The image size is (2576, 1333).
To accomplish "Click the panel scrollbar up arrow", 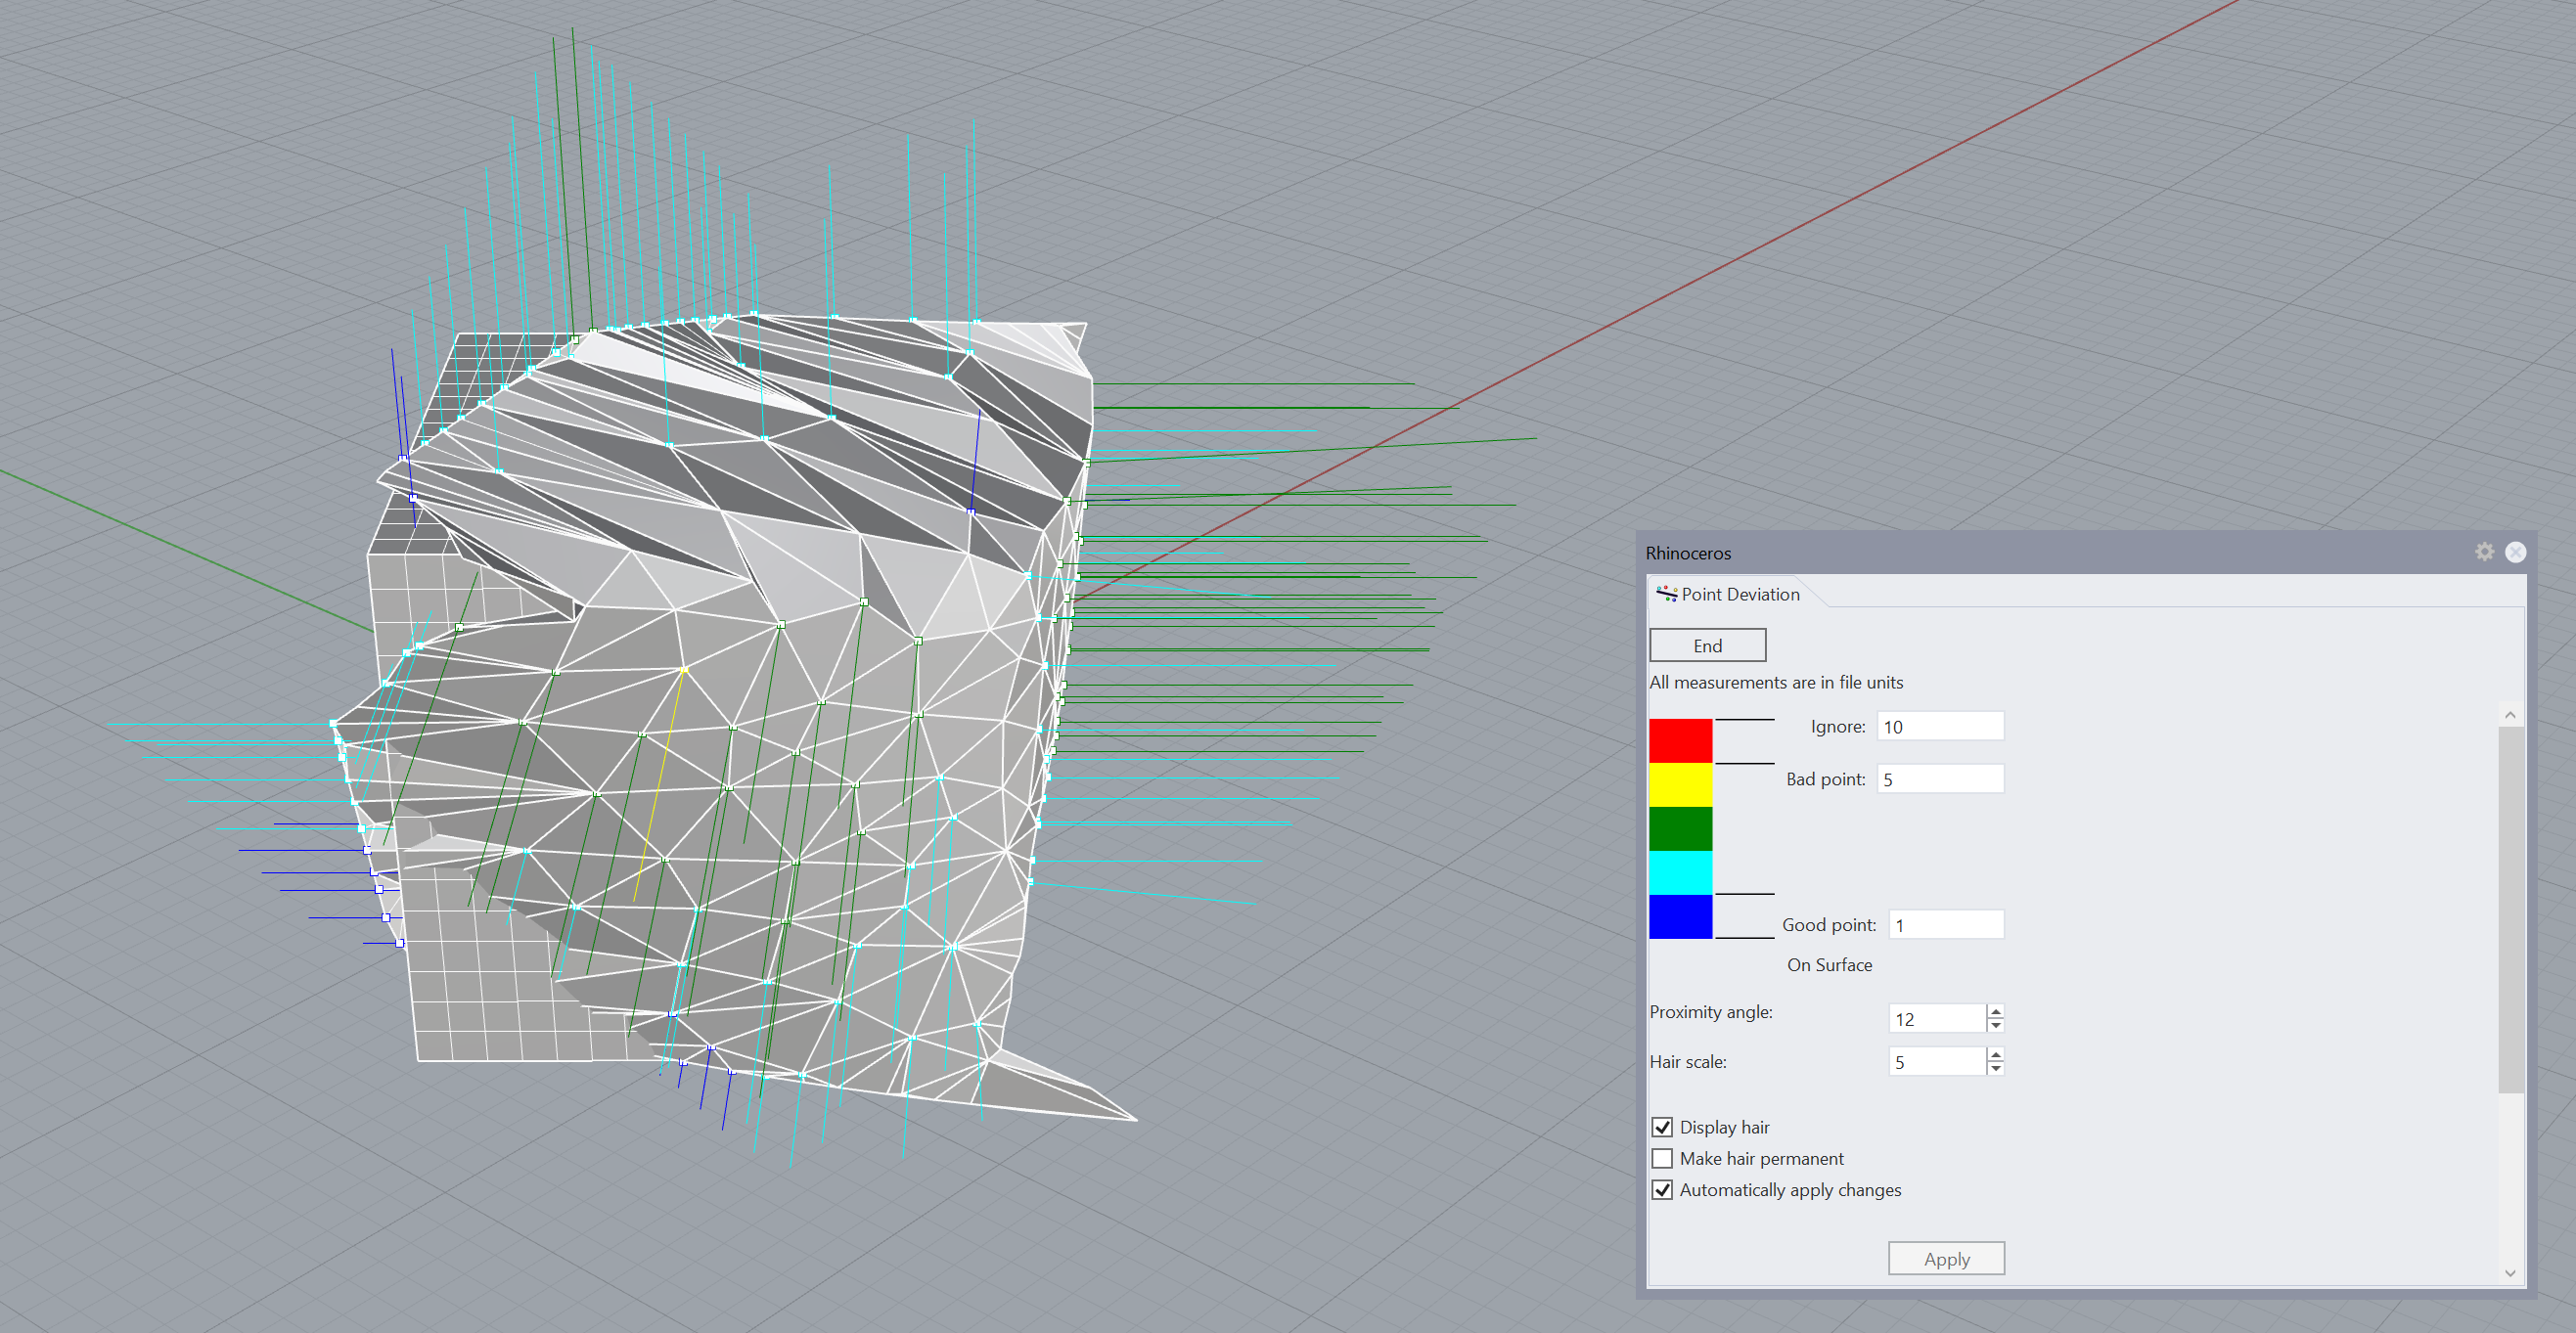I will click(x=2510, y=715).
